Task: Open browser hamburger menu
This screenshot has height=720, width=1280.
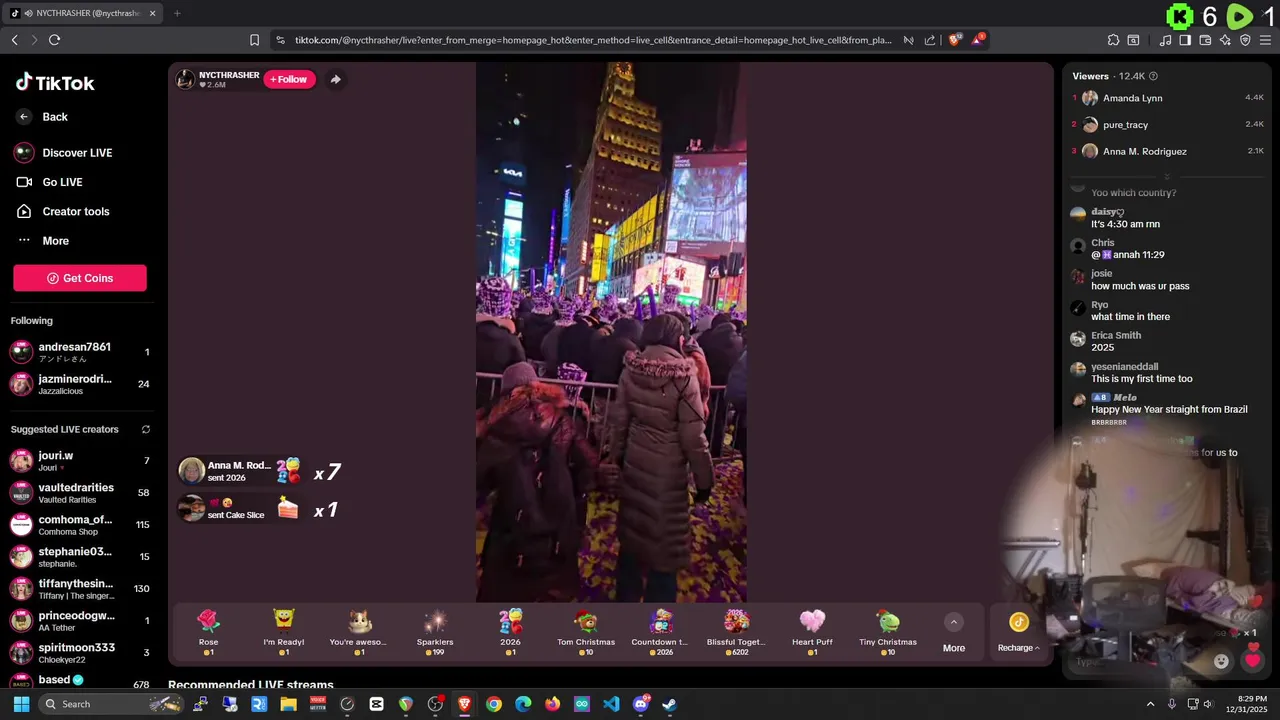Action: click(1265, 40)
